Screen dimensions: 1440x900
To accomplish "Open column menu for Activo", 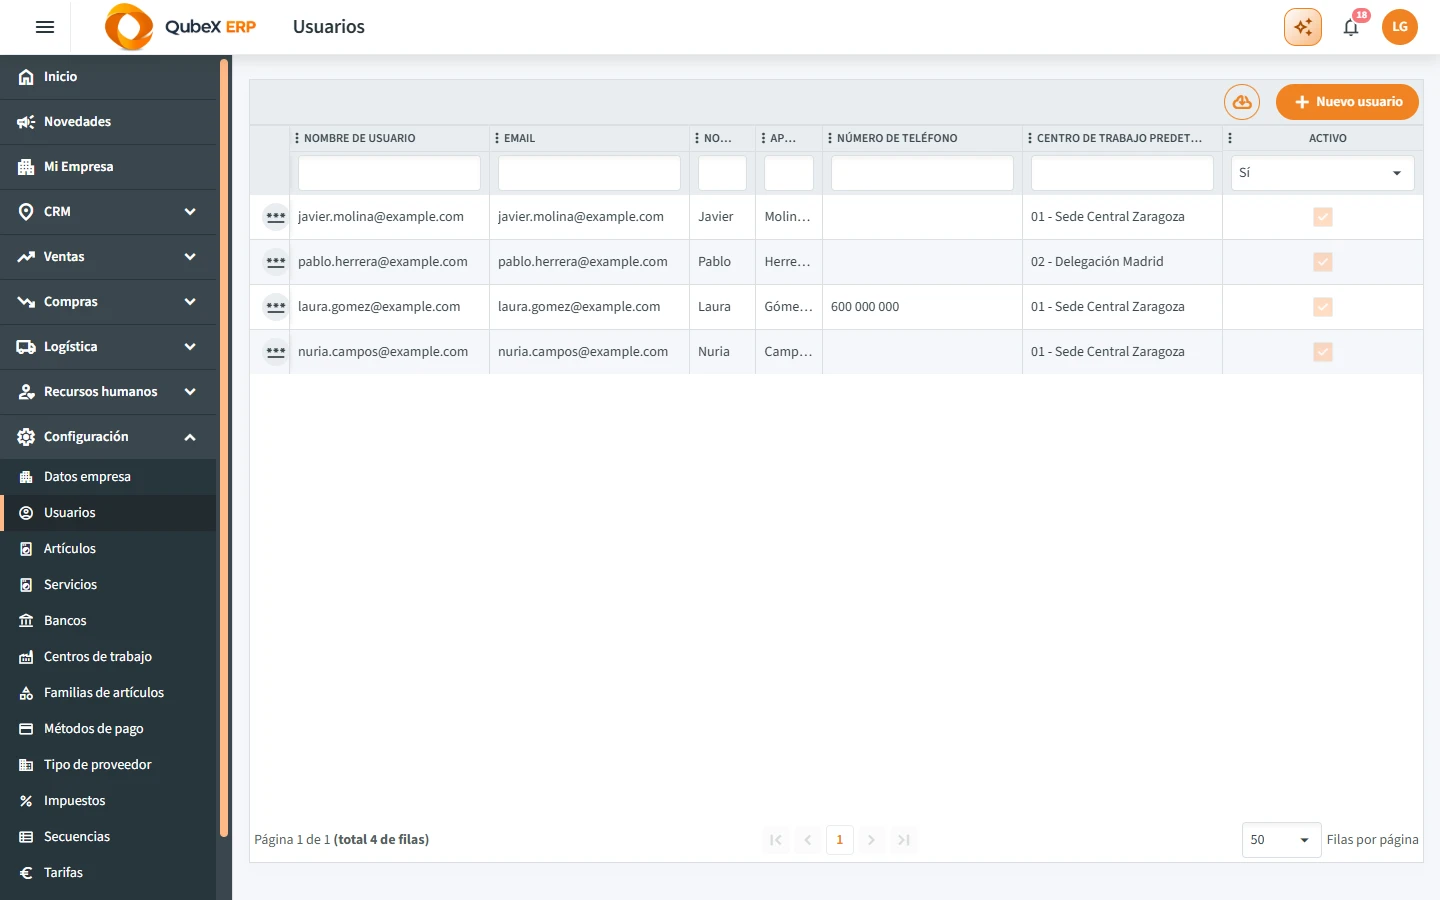I will click(x=1230, y=138).
